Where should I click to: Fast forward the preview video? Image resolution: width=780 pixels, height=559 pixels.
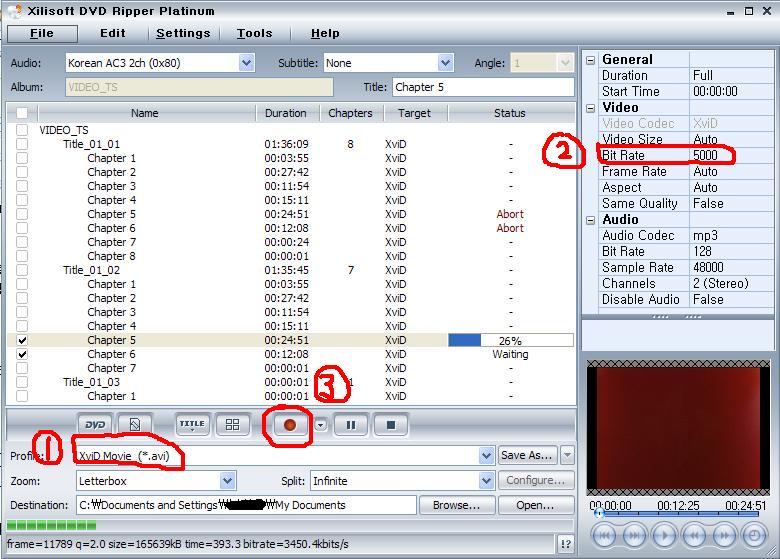coord(724,536)
